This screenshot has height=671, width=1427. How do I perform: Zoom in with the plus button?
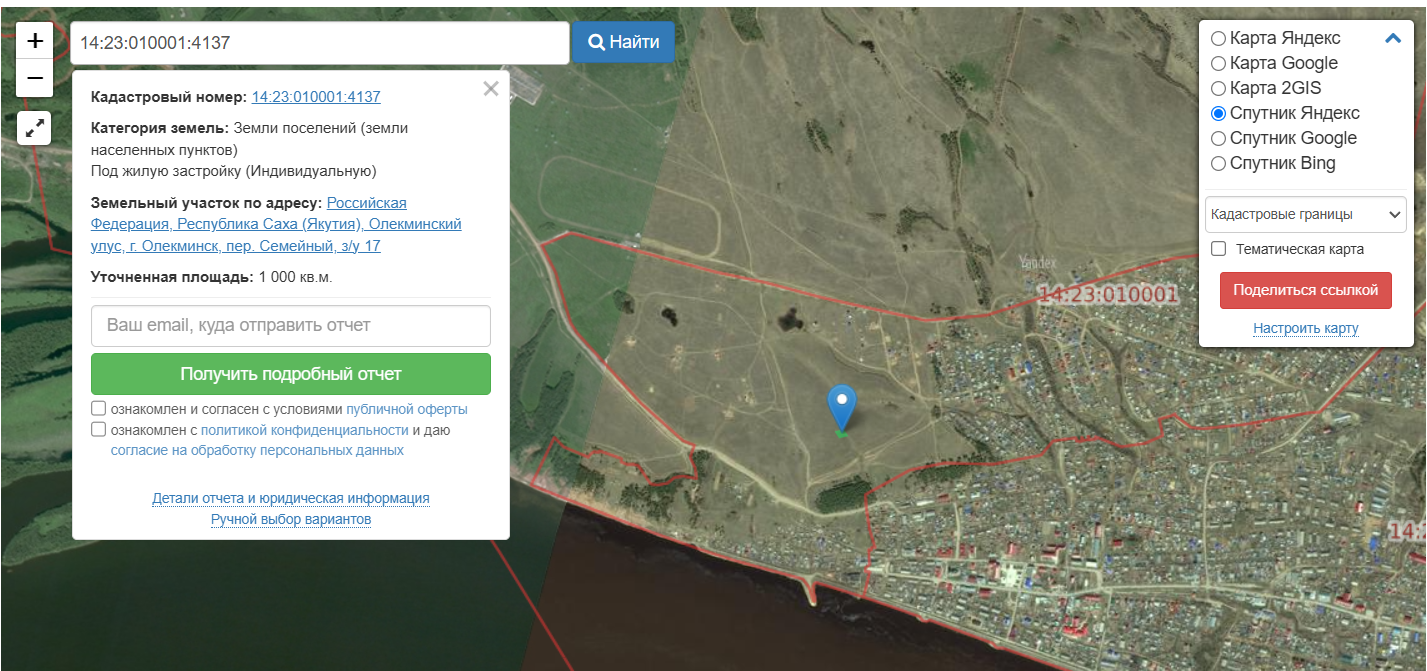click(35, 41)
